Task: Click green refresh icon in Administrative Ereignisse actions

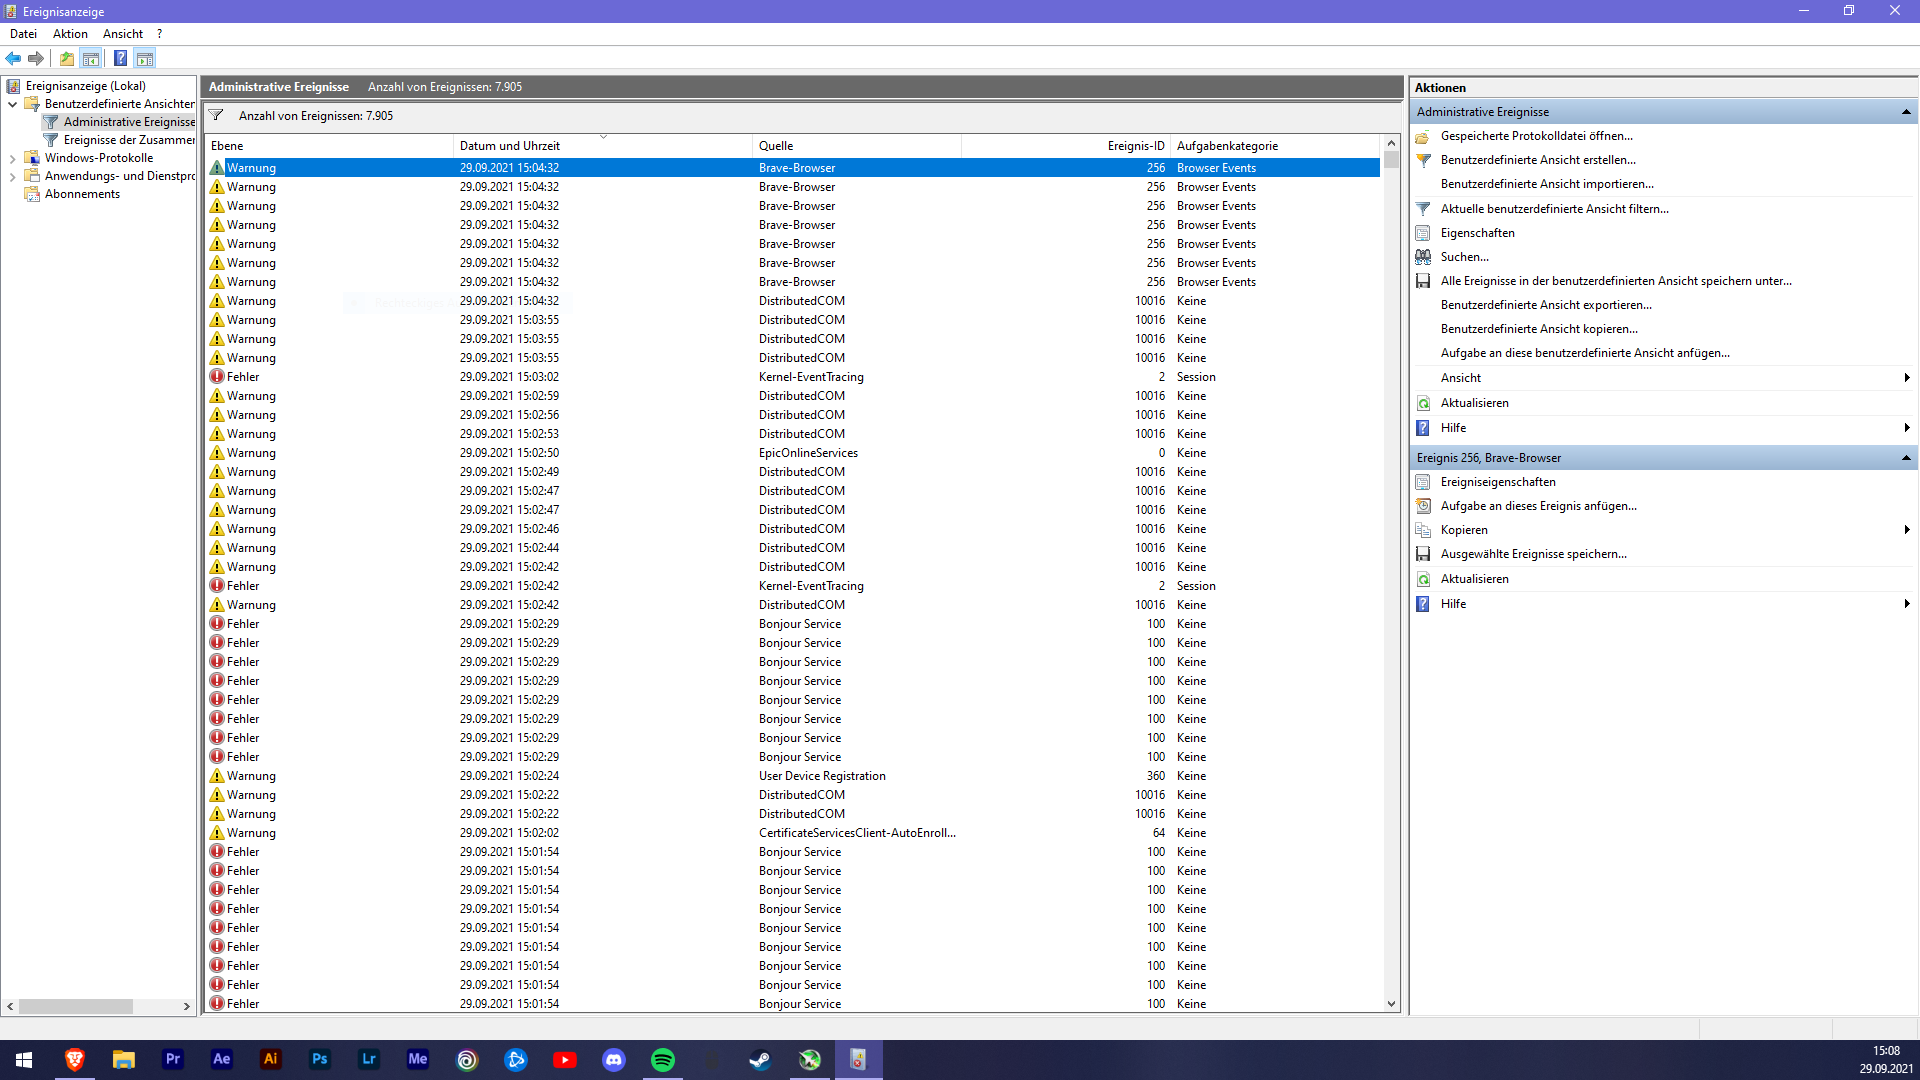Action: [x=1423, y=403]
